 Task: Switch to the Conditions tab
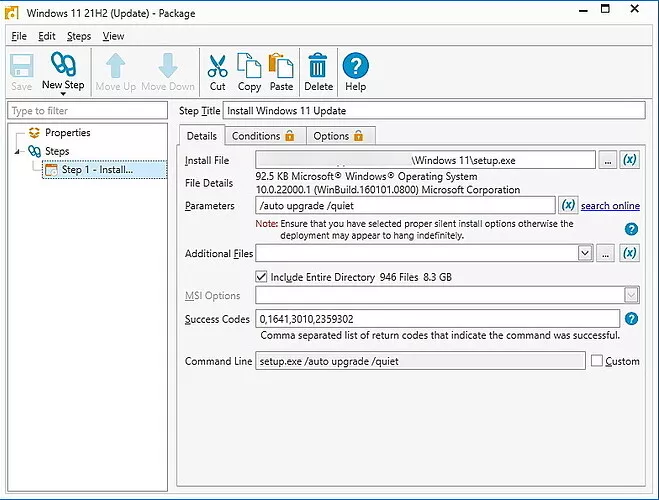click(x=266, y=136)
